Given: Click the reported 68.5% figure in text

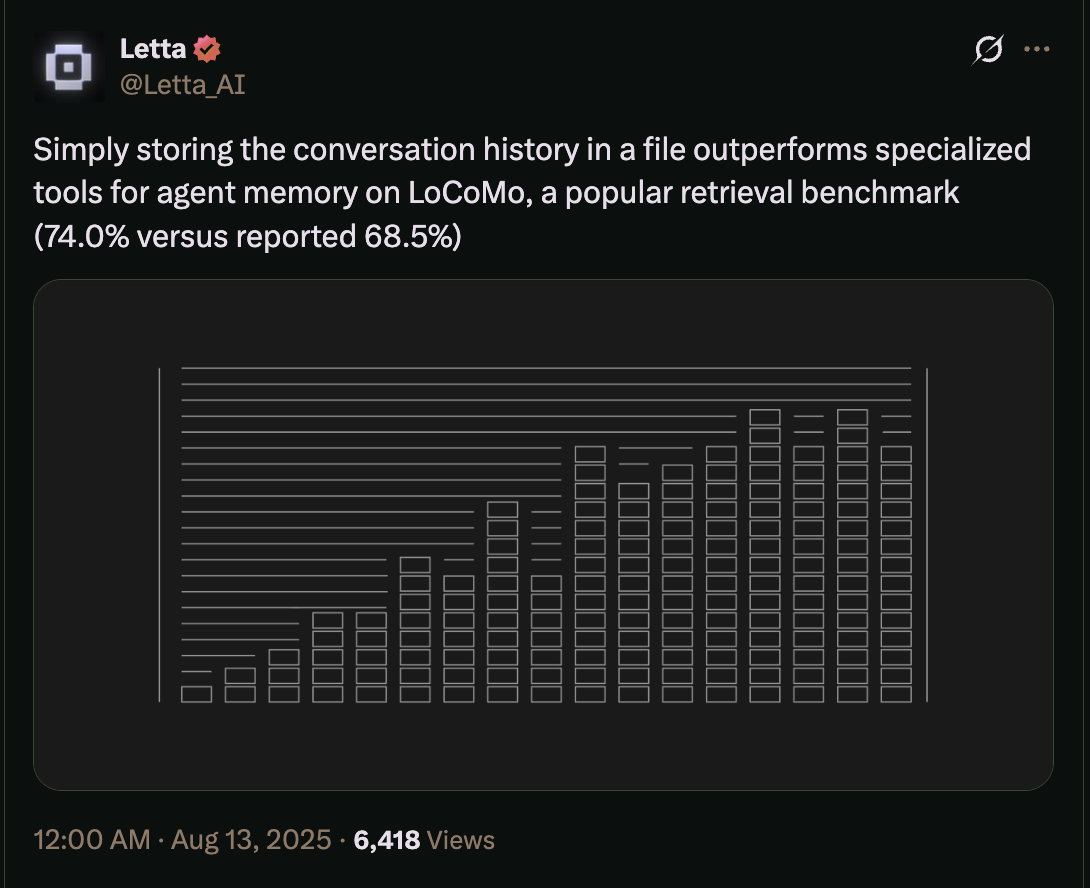Looking at the screenshot, I should (x=407, y=236).
